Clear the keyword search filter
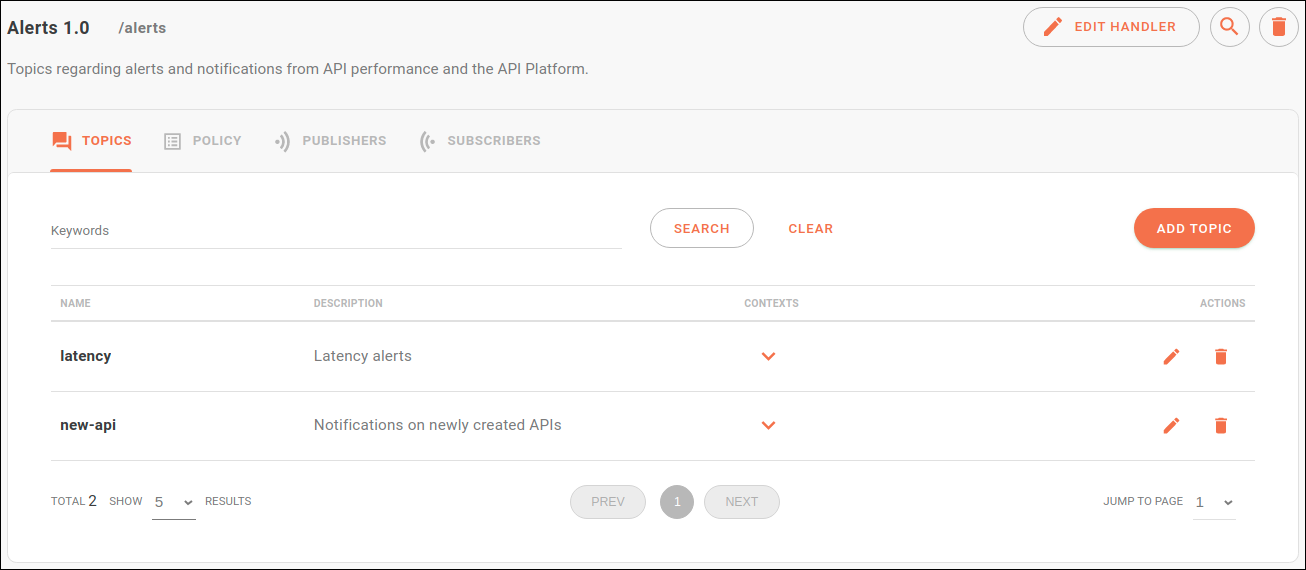The width and height of the screenshot is (1306, 570). (810, 228)
